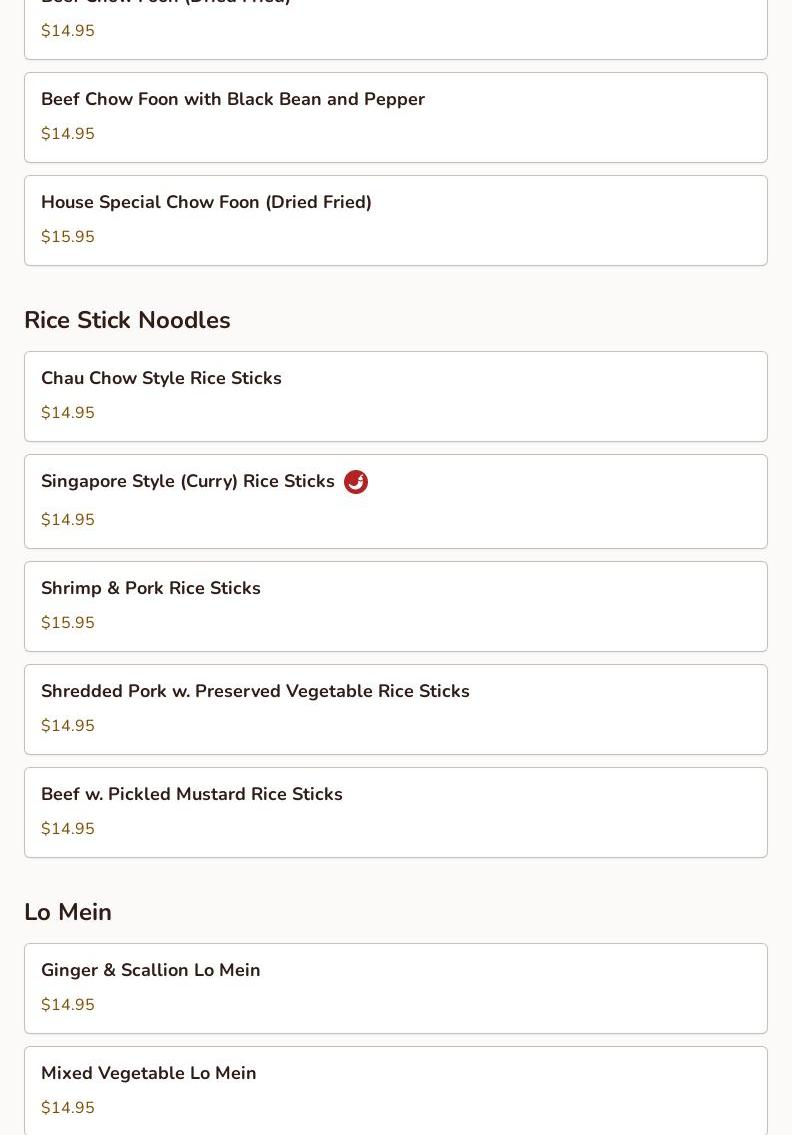Choose Ginger & Scallion Lo Mein
This screenshot has width=792, height=1135.
coord(151,971)
